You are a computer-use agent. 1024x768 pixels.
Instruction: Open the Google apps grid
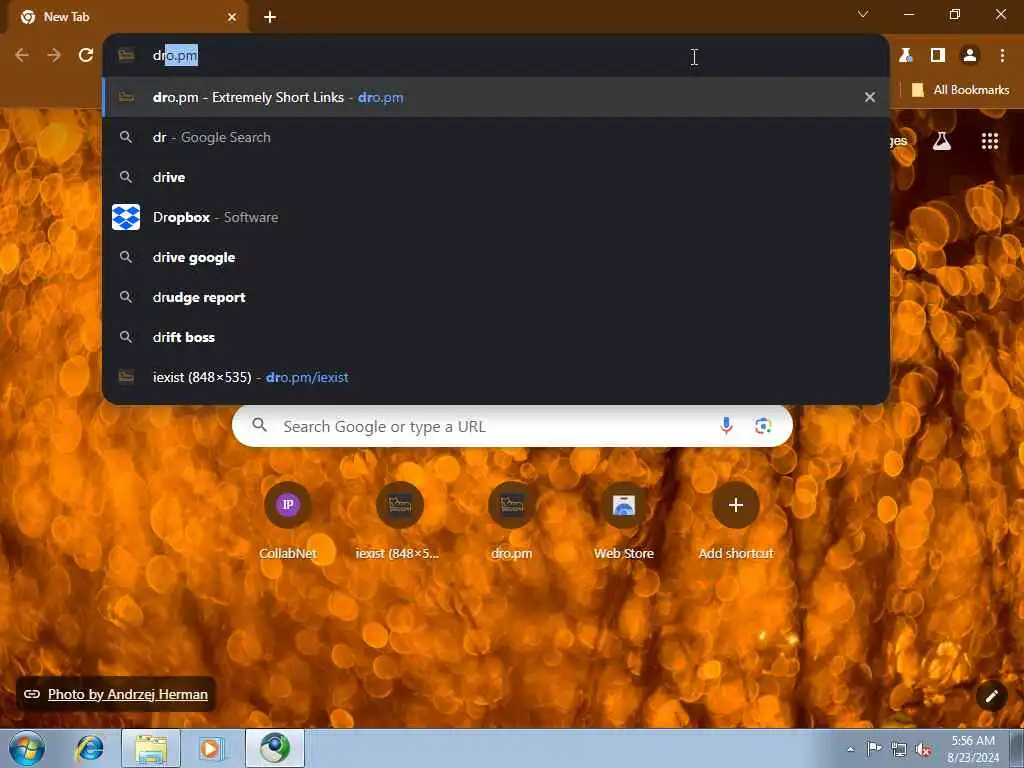990,141
